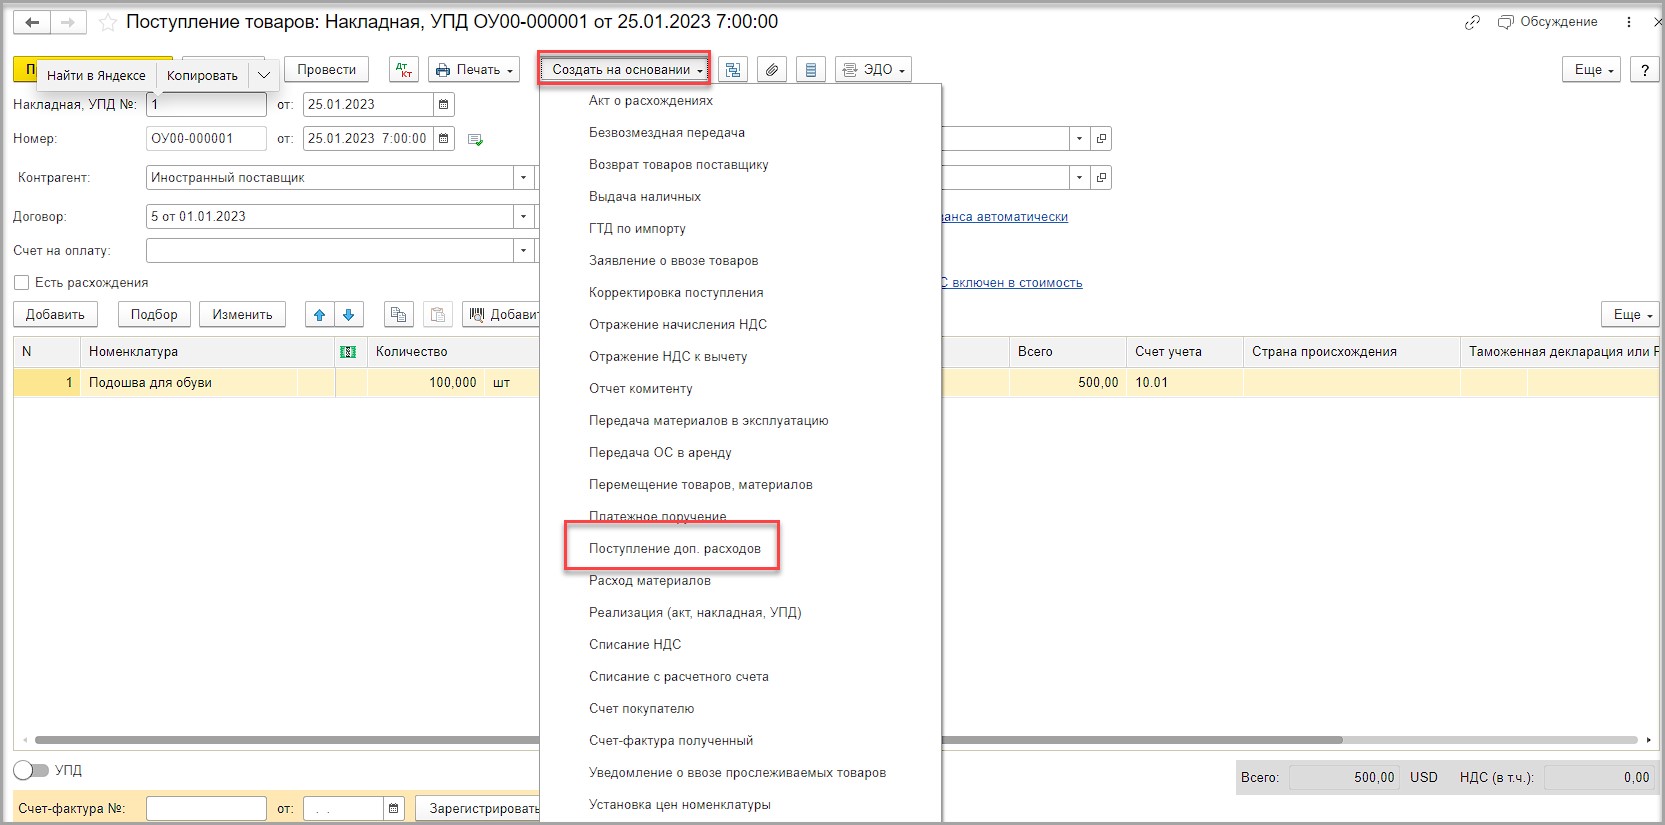The height and width of the screenshot is (825, 1665).
Task: Open the Дт/Кт postings icon
Action: 404,69
